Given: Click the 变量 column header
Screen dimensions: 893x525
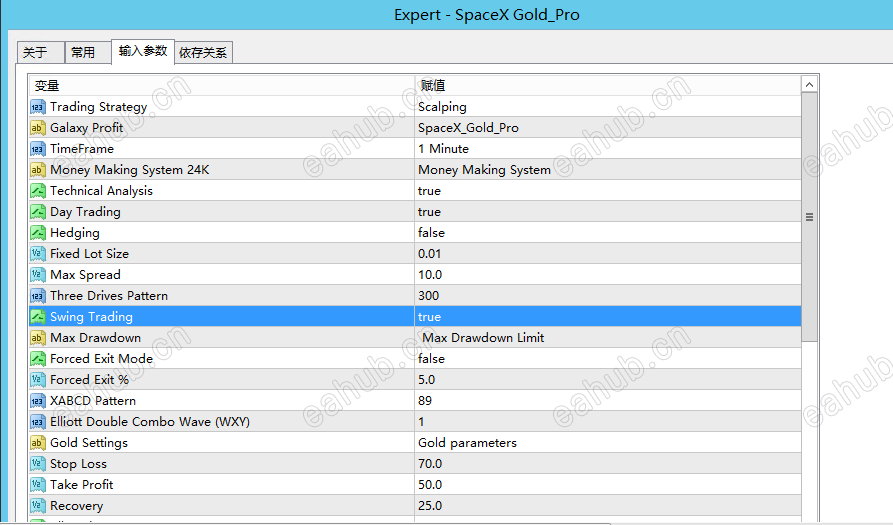Looking at the screenshot, I should (x=222, y=85).
